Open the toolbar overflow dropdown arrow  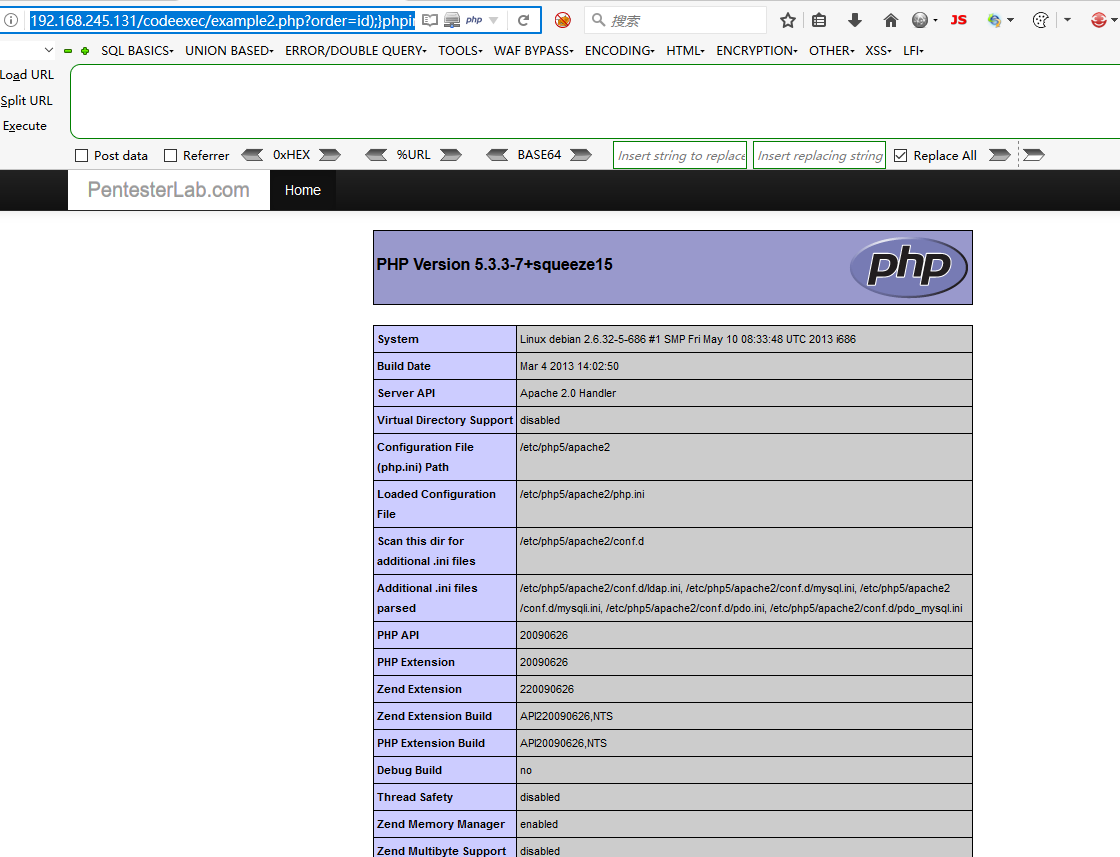(x=1067, y=20)
